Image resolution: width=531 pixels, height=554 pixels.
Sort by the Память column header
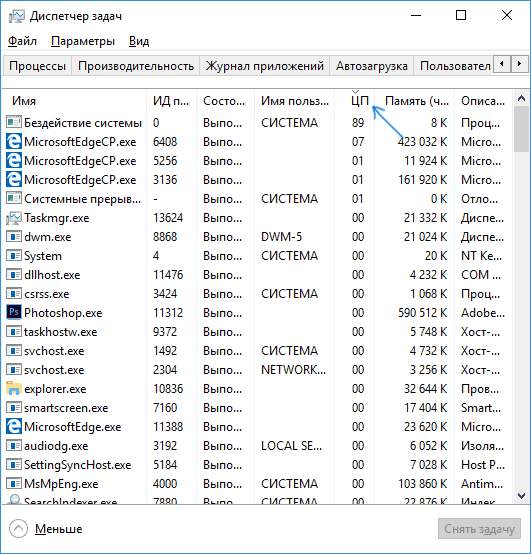[x=414, y=101]
